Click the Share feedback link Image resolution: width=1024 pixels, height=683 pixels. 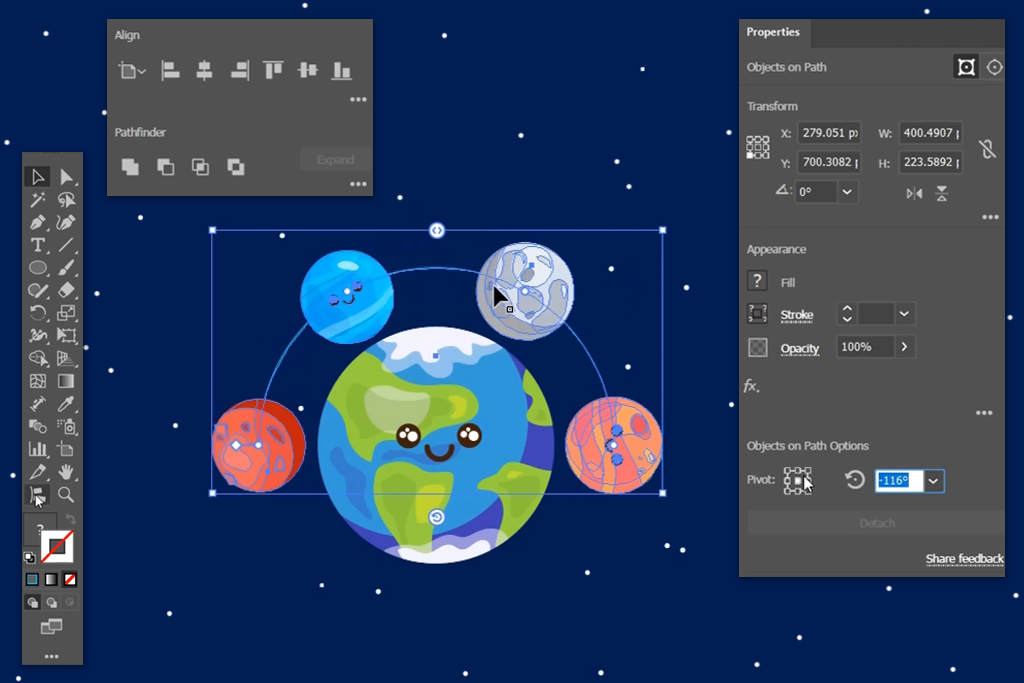pos(965,559)
